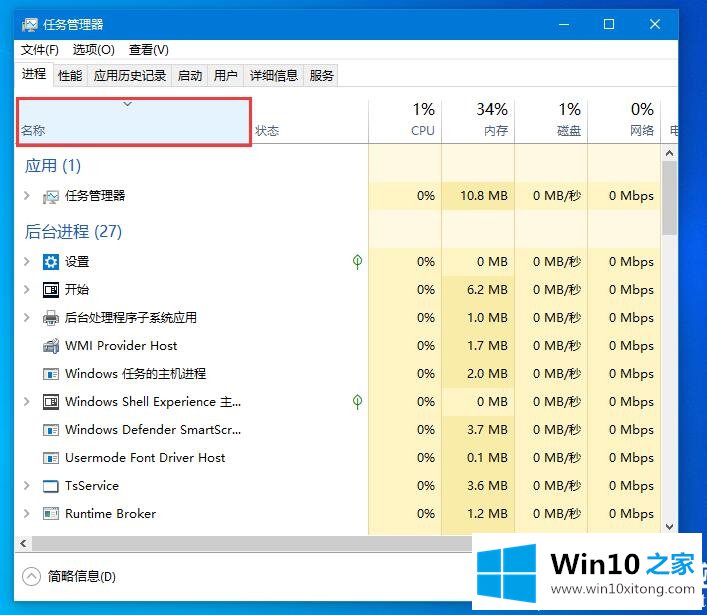Select the Windows Defender SmartScr... process name
707x615 pixels.
coord(153,430)
